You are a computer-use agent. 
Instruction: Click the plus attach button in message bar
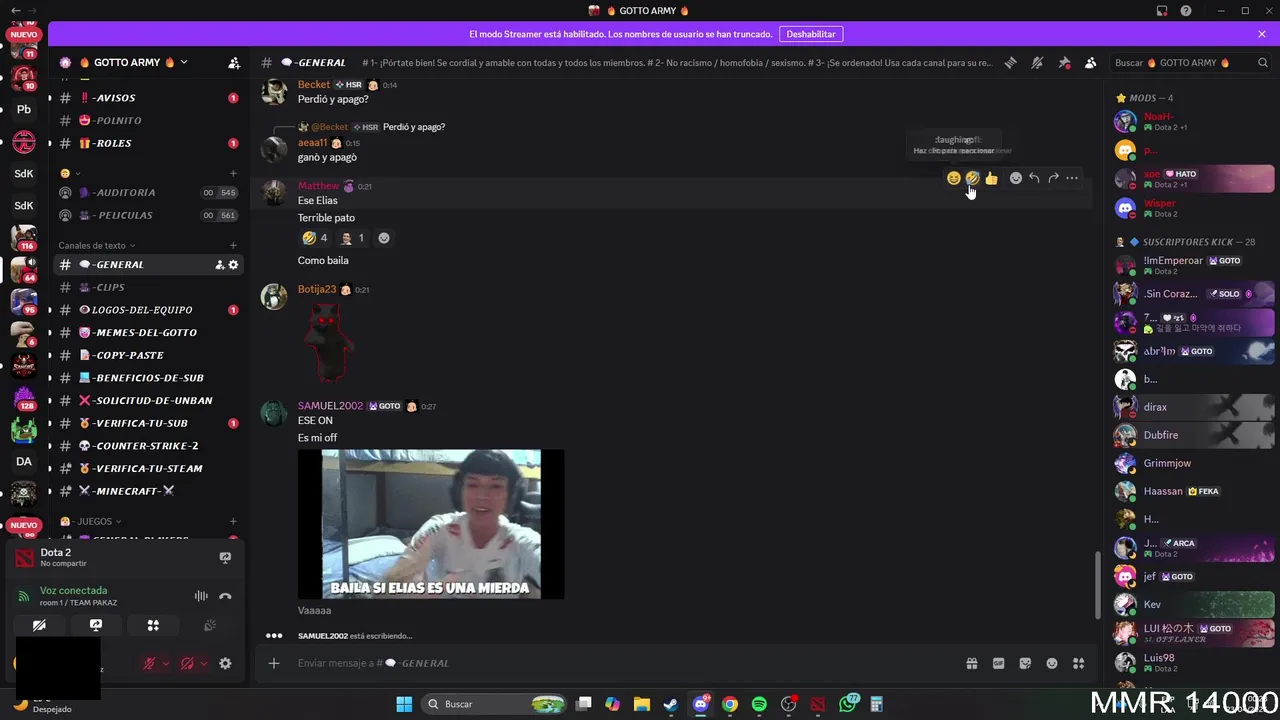pyautogui.click(x=274, y=663)
